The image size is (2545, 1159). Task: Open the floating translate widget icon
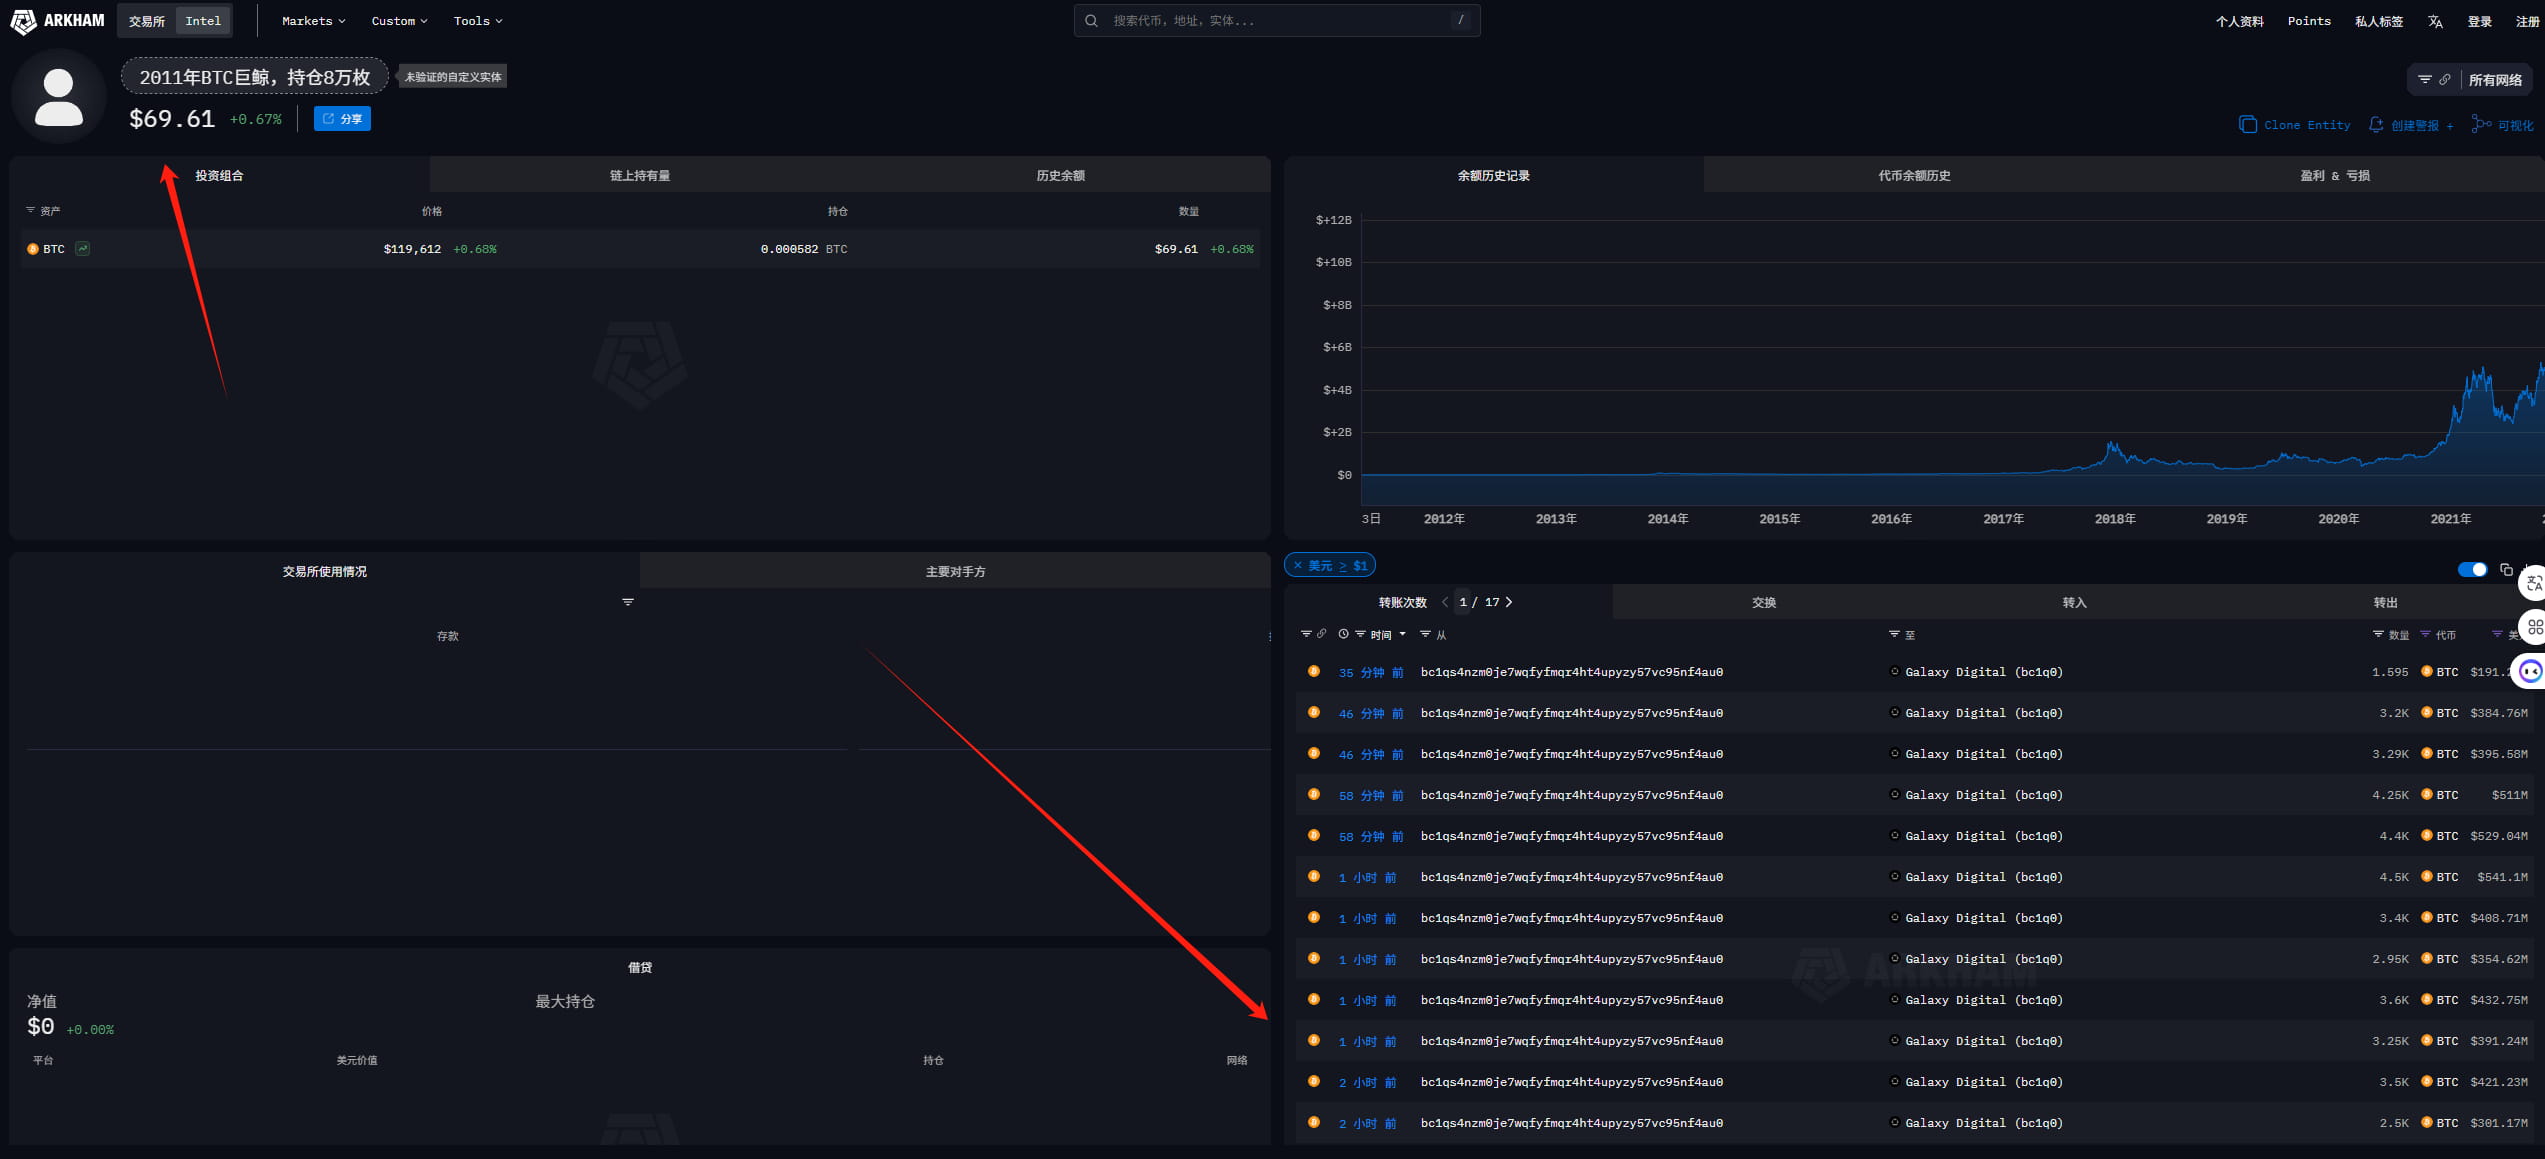(2533, 583)
